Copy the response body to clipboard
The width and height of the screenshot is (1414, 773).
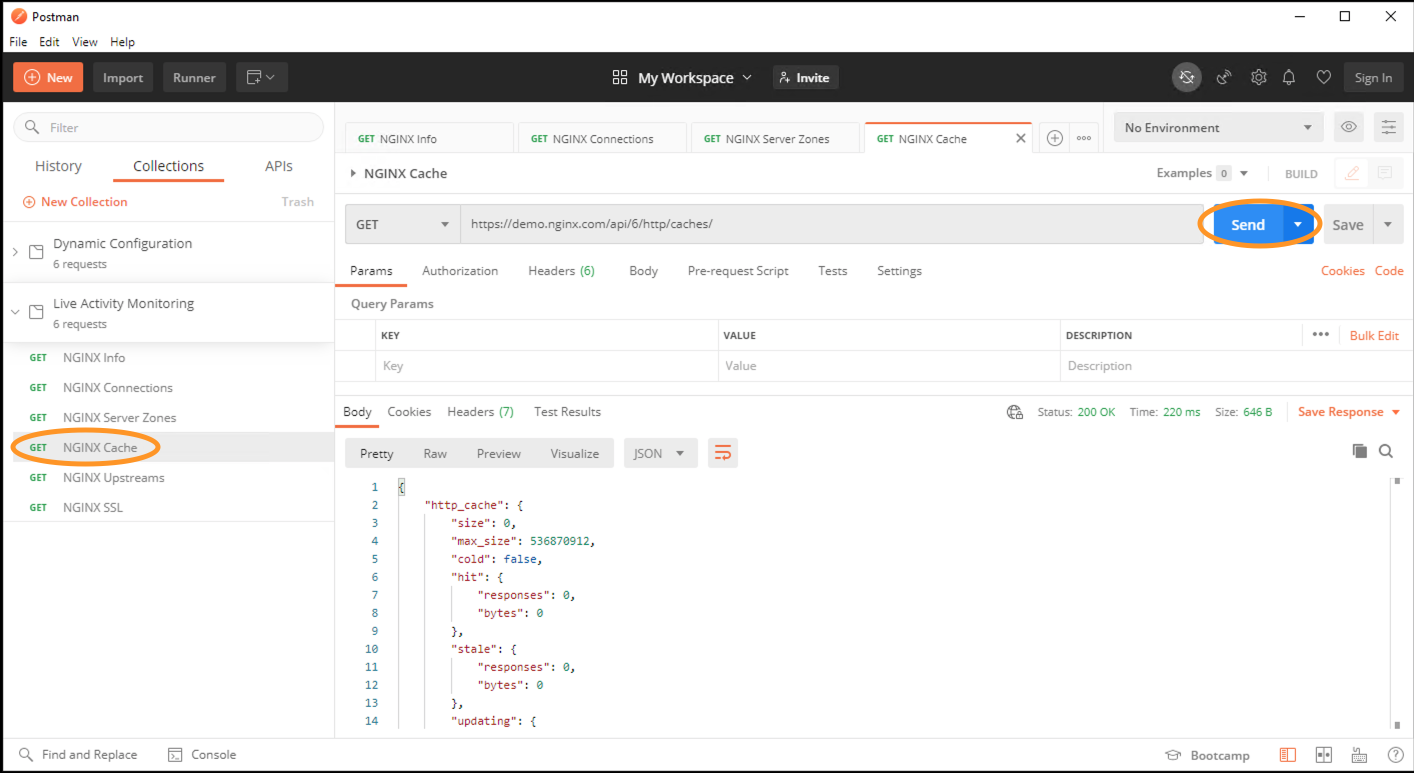[x=1359, y=451]
